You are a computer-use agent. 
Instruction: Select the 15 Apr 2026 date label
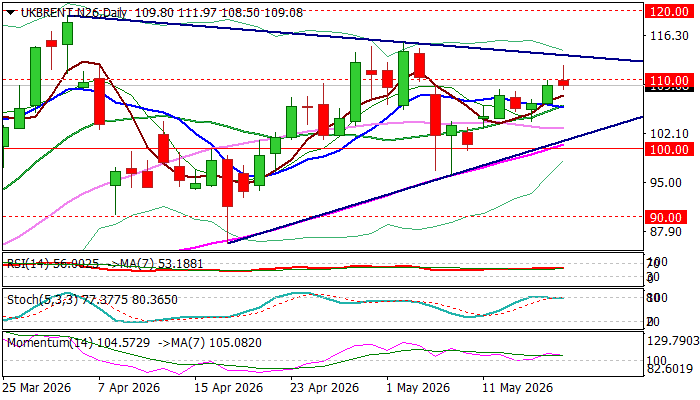[x=229, y=388]
